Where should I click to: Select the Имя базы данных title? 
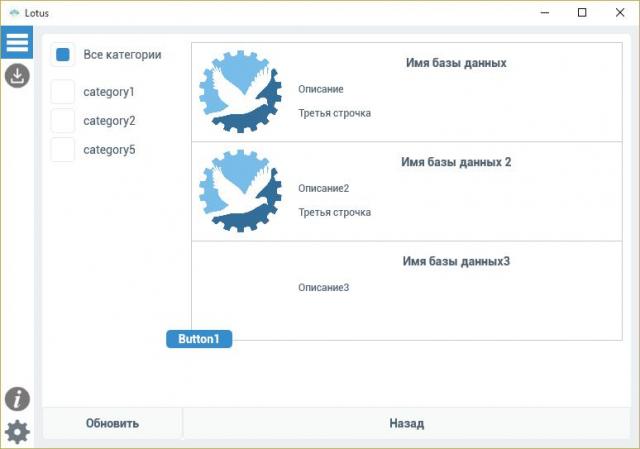[456, 63]
